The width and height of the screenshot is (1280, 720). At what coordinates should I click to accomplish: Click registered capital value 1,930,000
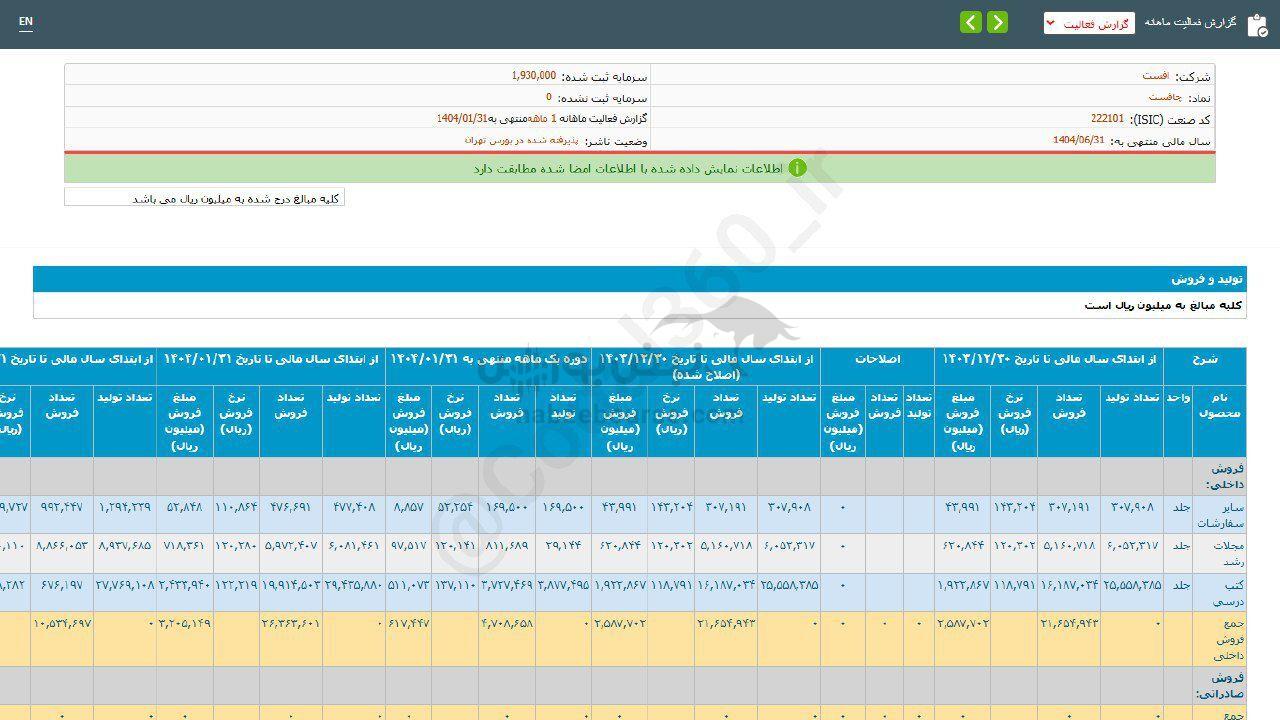[533, 76]
